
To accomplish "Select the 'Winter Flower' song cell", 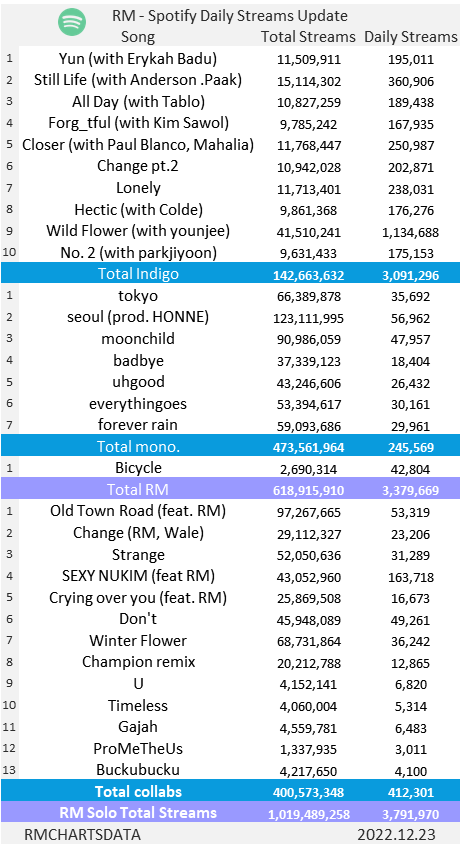I will tap(138, 640).
